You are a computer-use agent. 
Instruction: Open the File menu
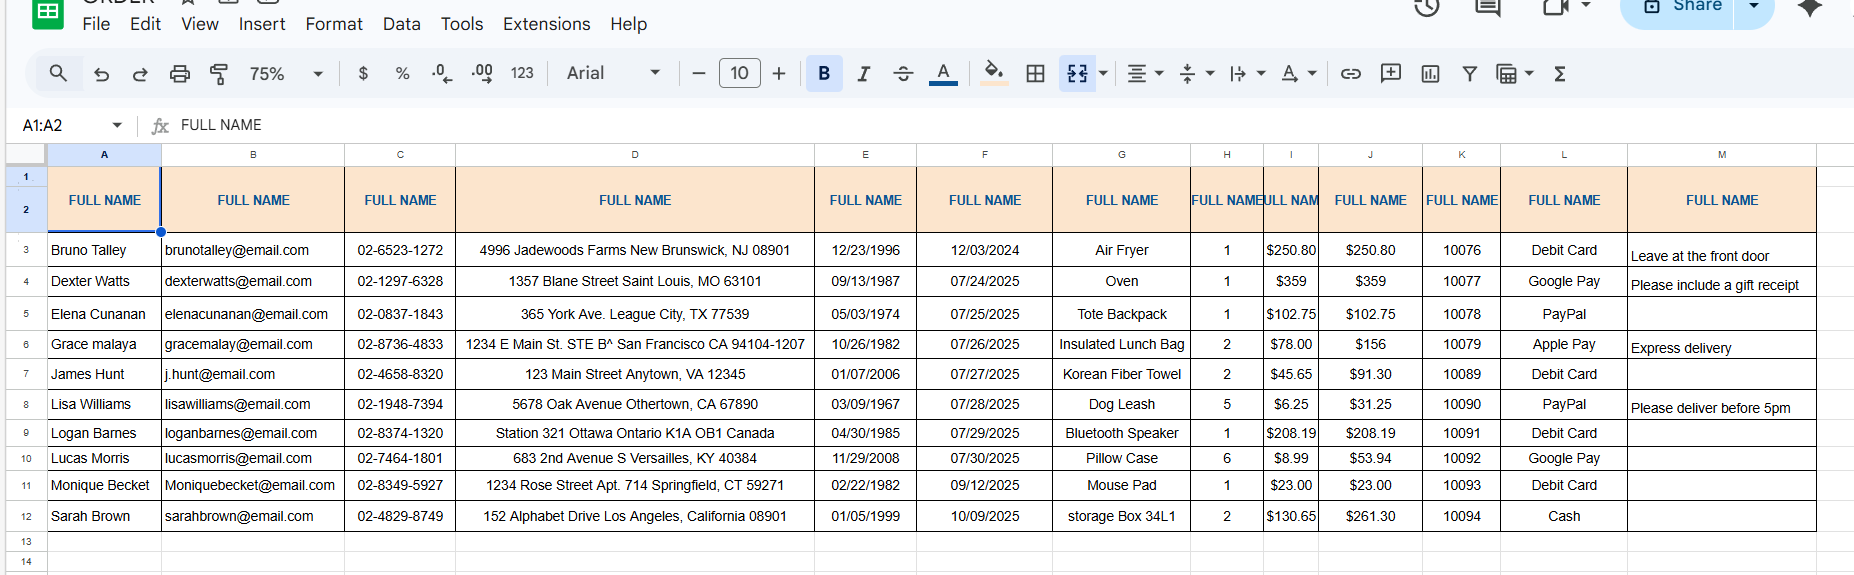96,24
